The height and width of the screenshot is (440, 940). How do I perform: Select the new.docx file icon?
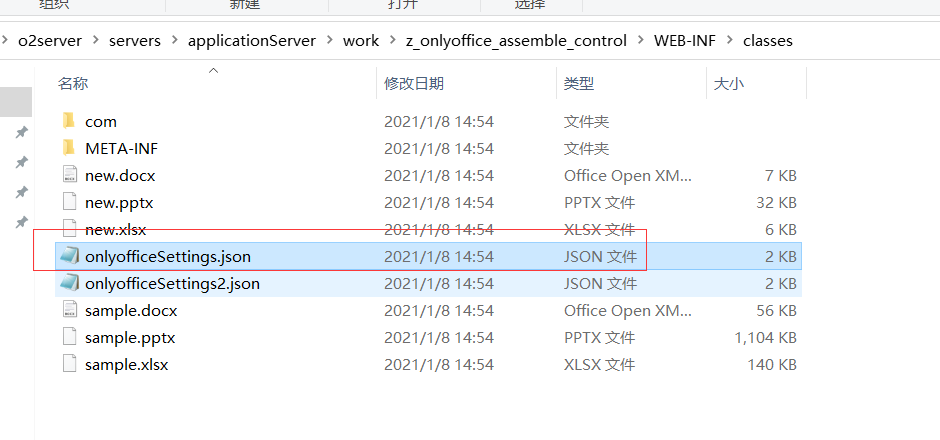click(69, 175)
